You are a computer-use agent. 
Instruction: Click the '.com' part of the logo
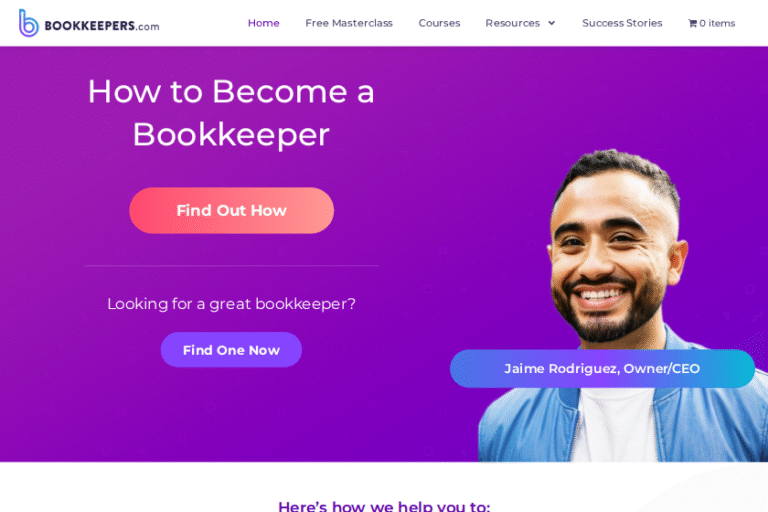(x=147, y=27)
